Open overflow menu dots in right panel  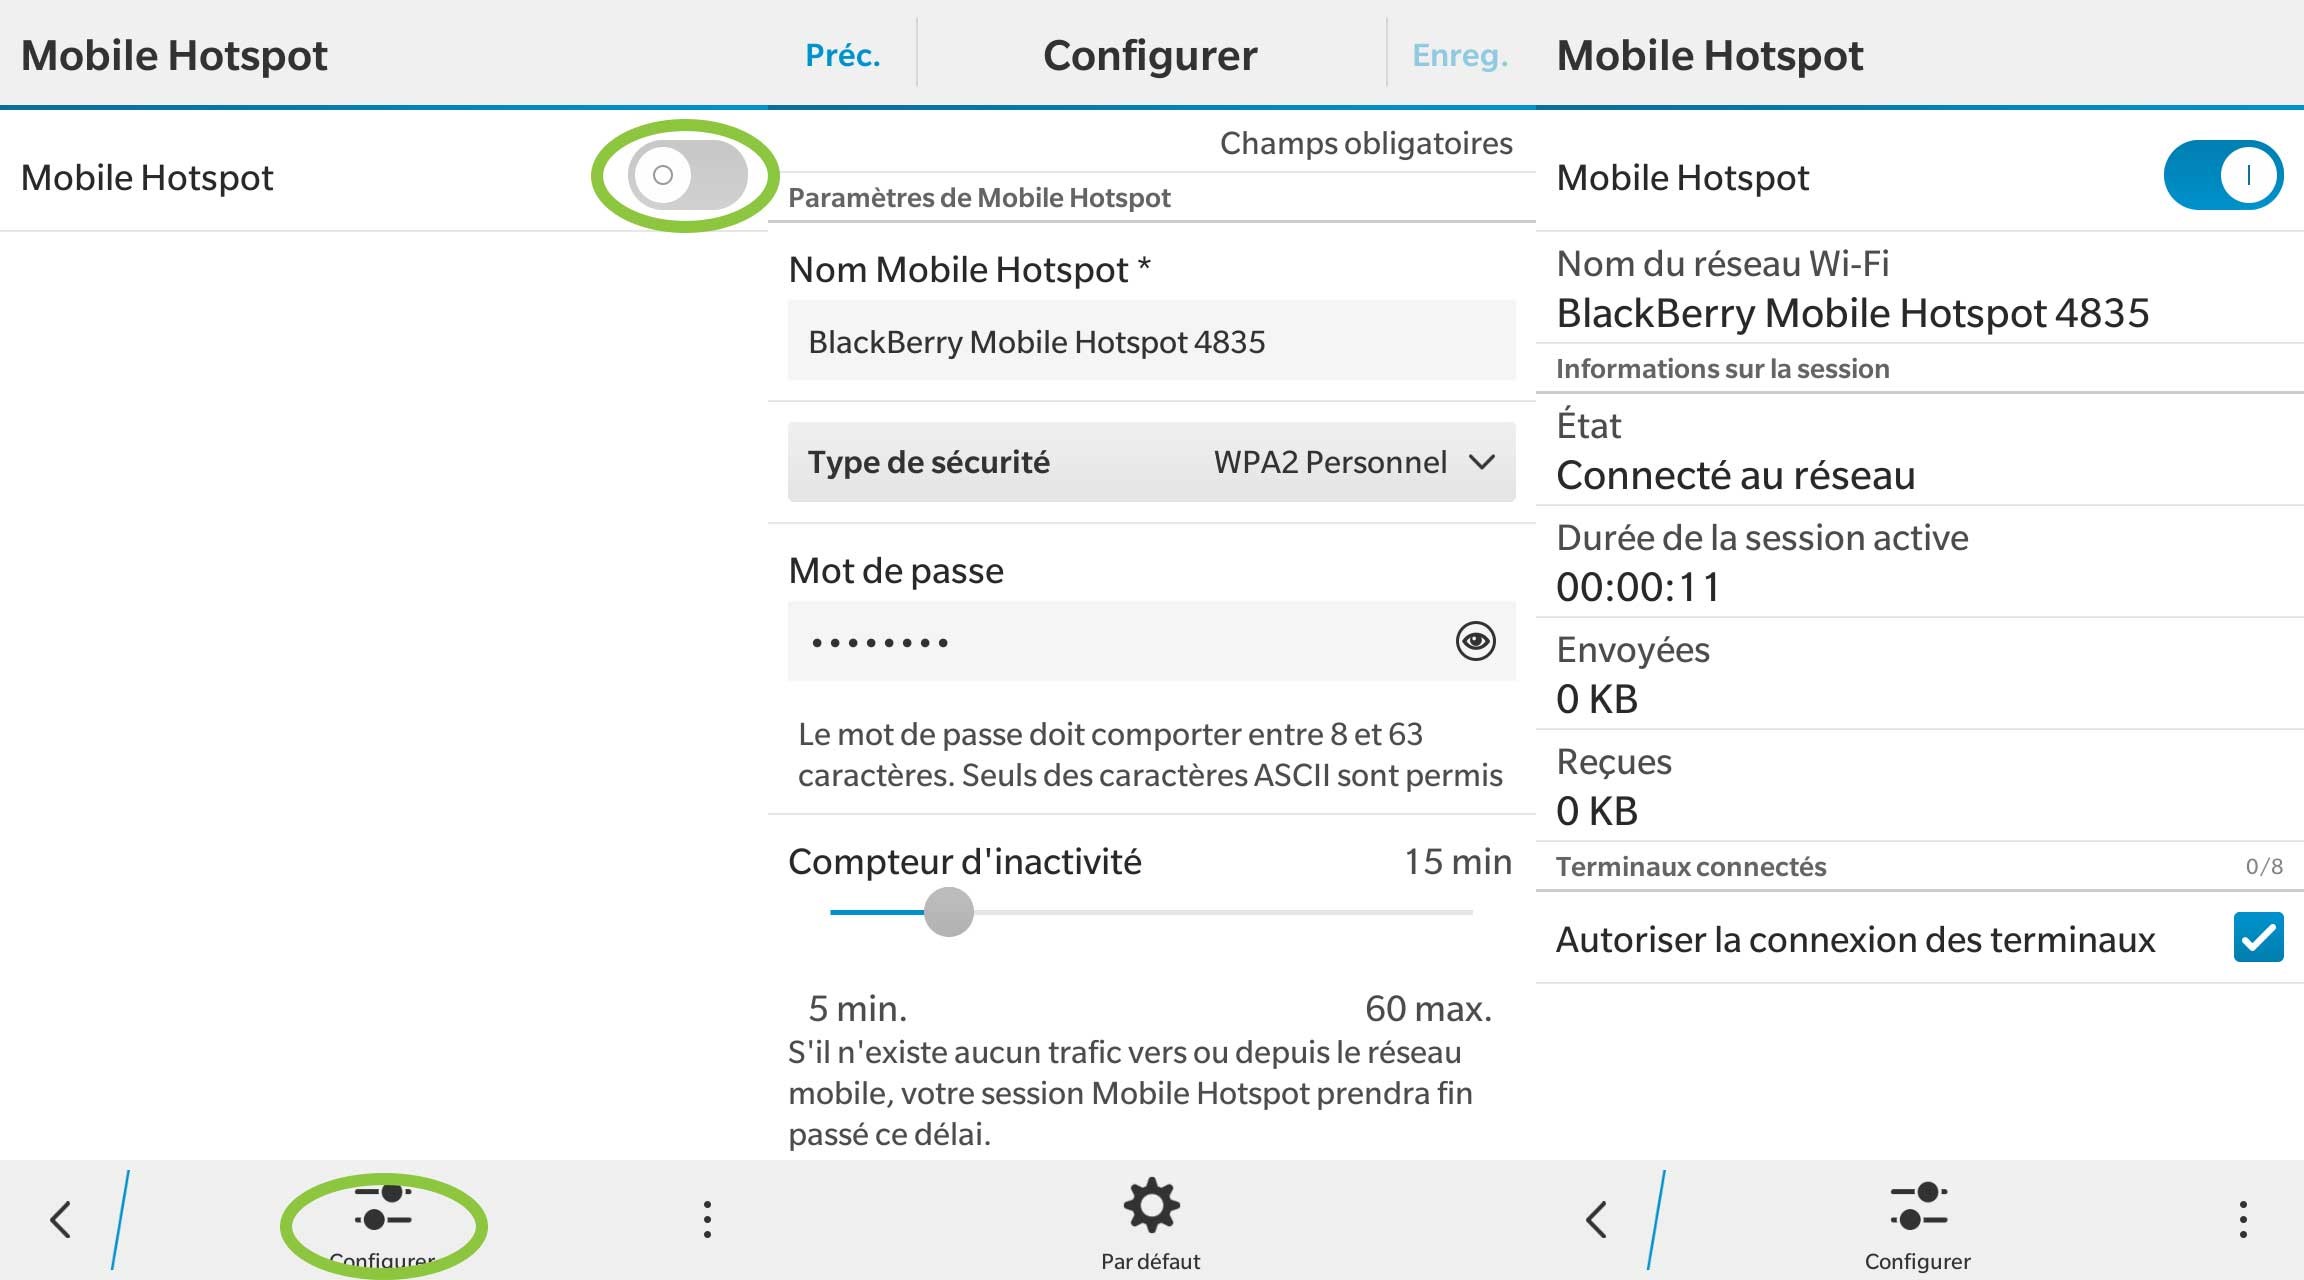click(2243, 1219)
